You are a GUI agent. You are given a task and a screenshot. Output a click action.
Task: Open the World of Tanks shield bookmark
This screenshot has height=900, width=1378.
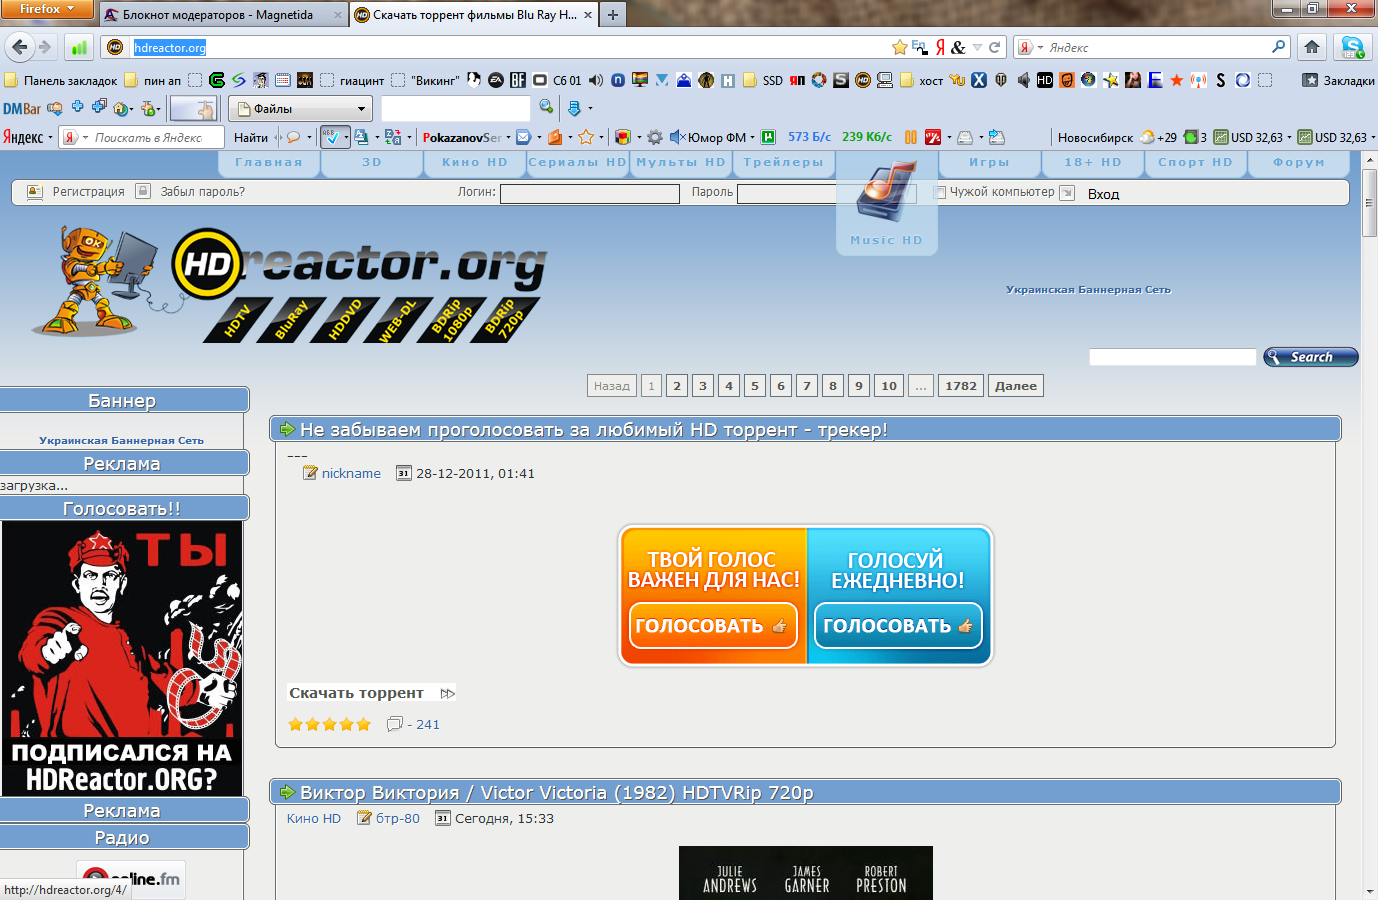1001,80
